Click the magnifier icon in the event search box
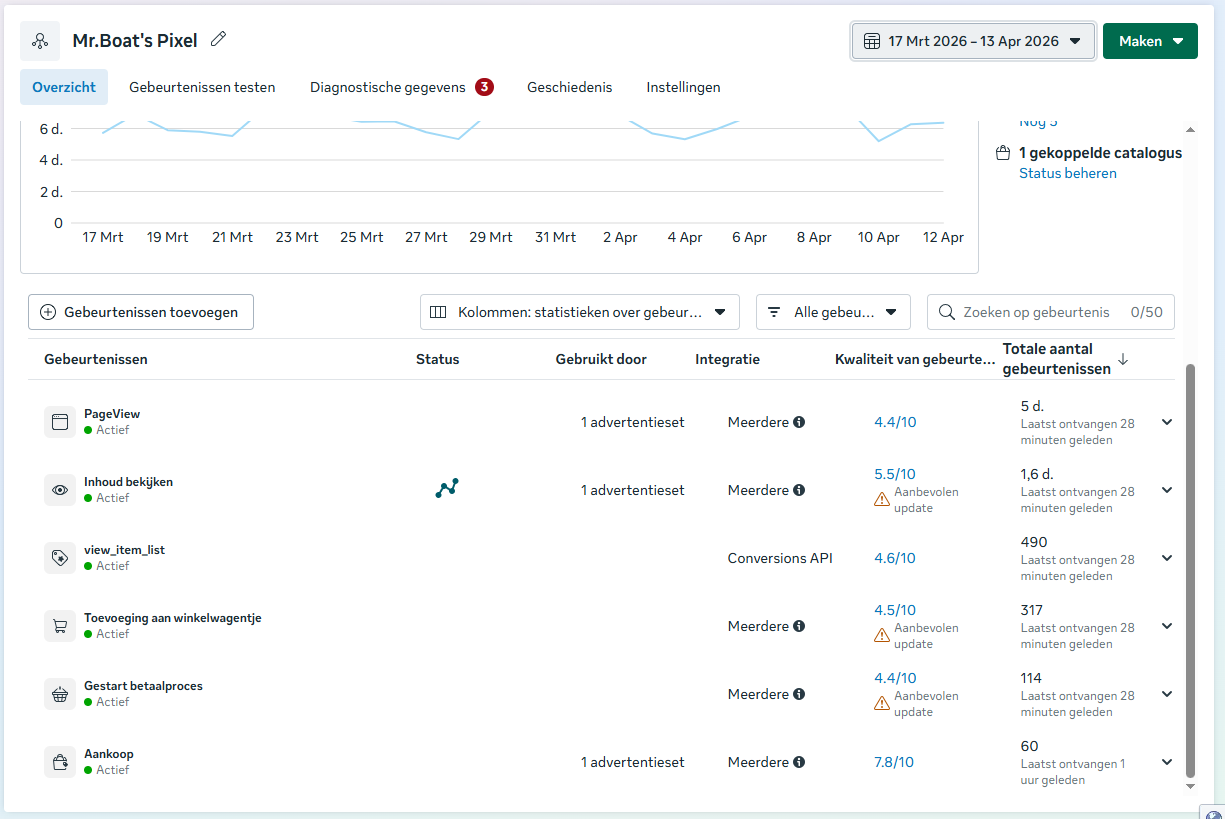 tap(946, 312)
